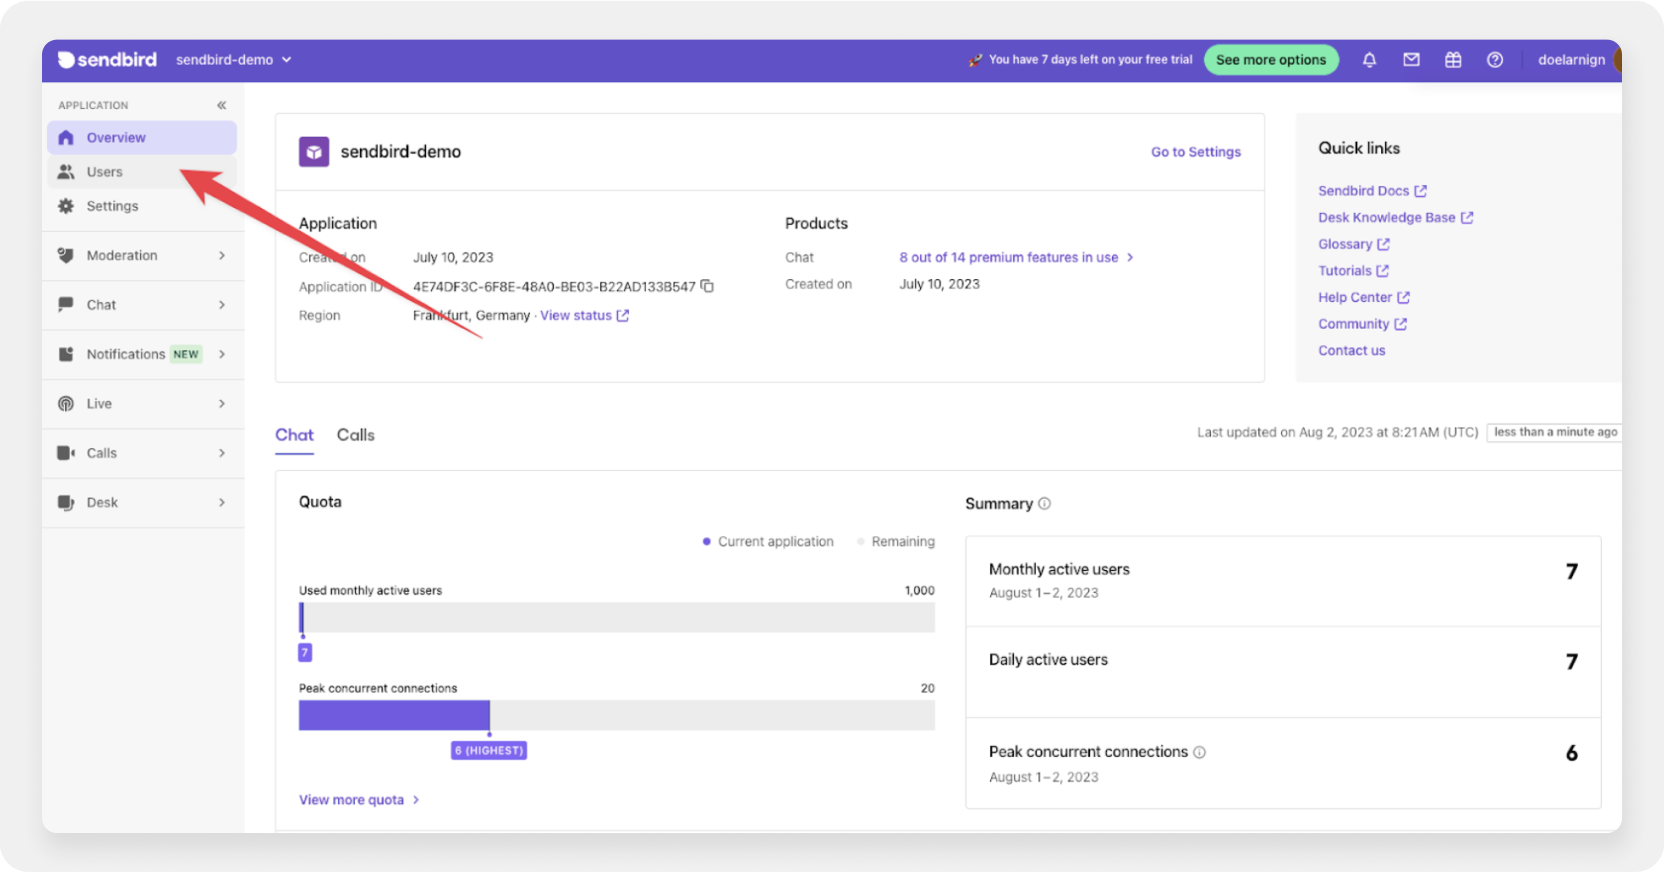Click the Used monthly active users bar
Image resolution: width=1664 pixels, height=872 pixels.
[617, 617]
